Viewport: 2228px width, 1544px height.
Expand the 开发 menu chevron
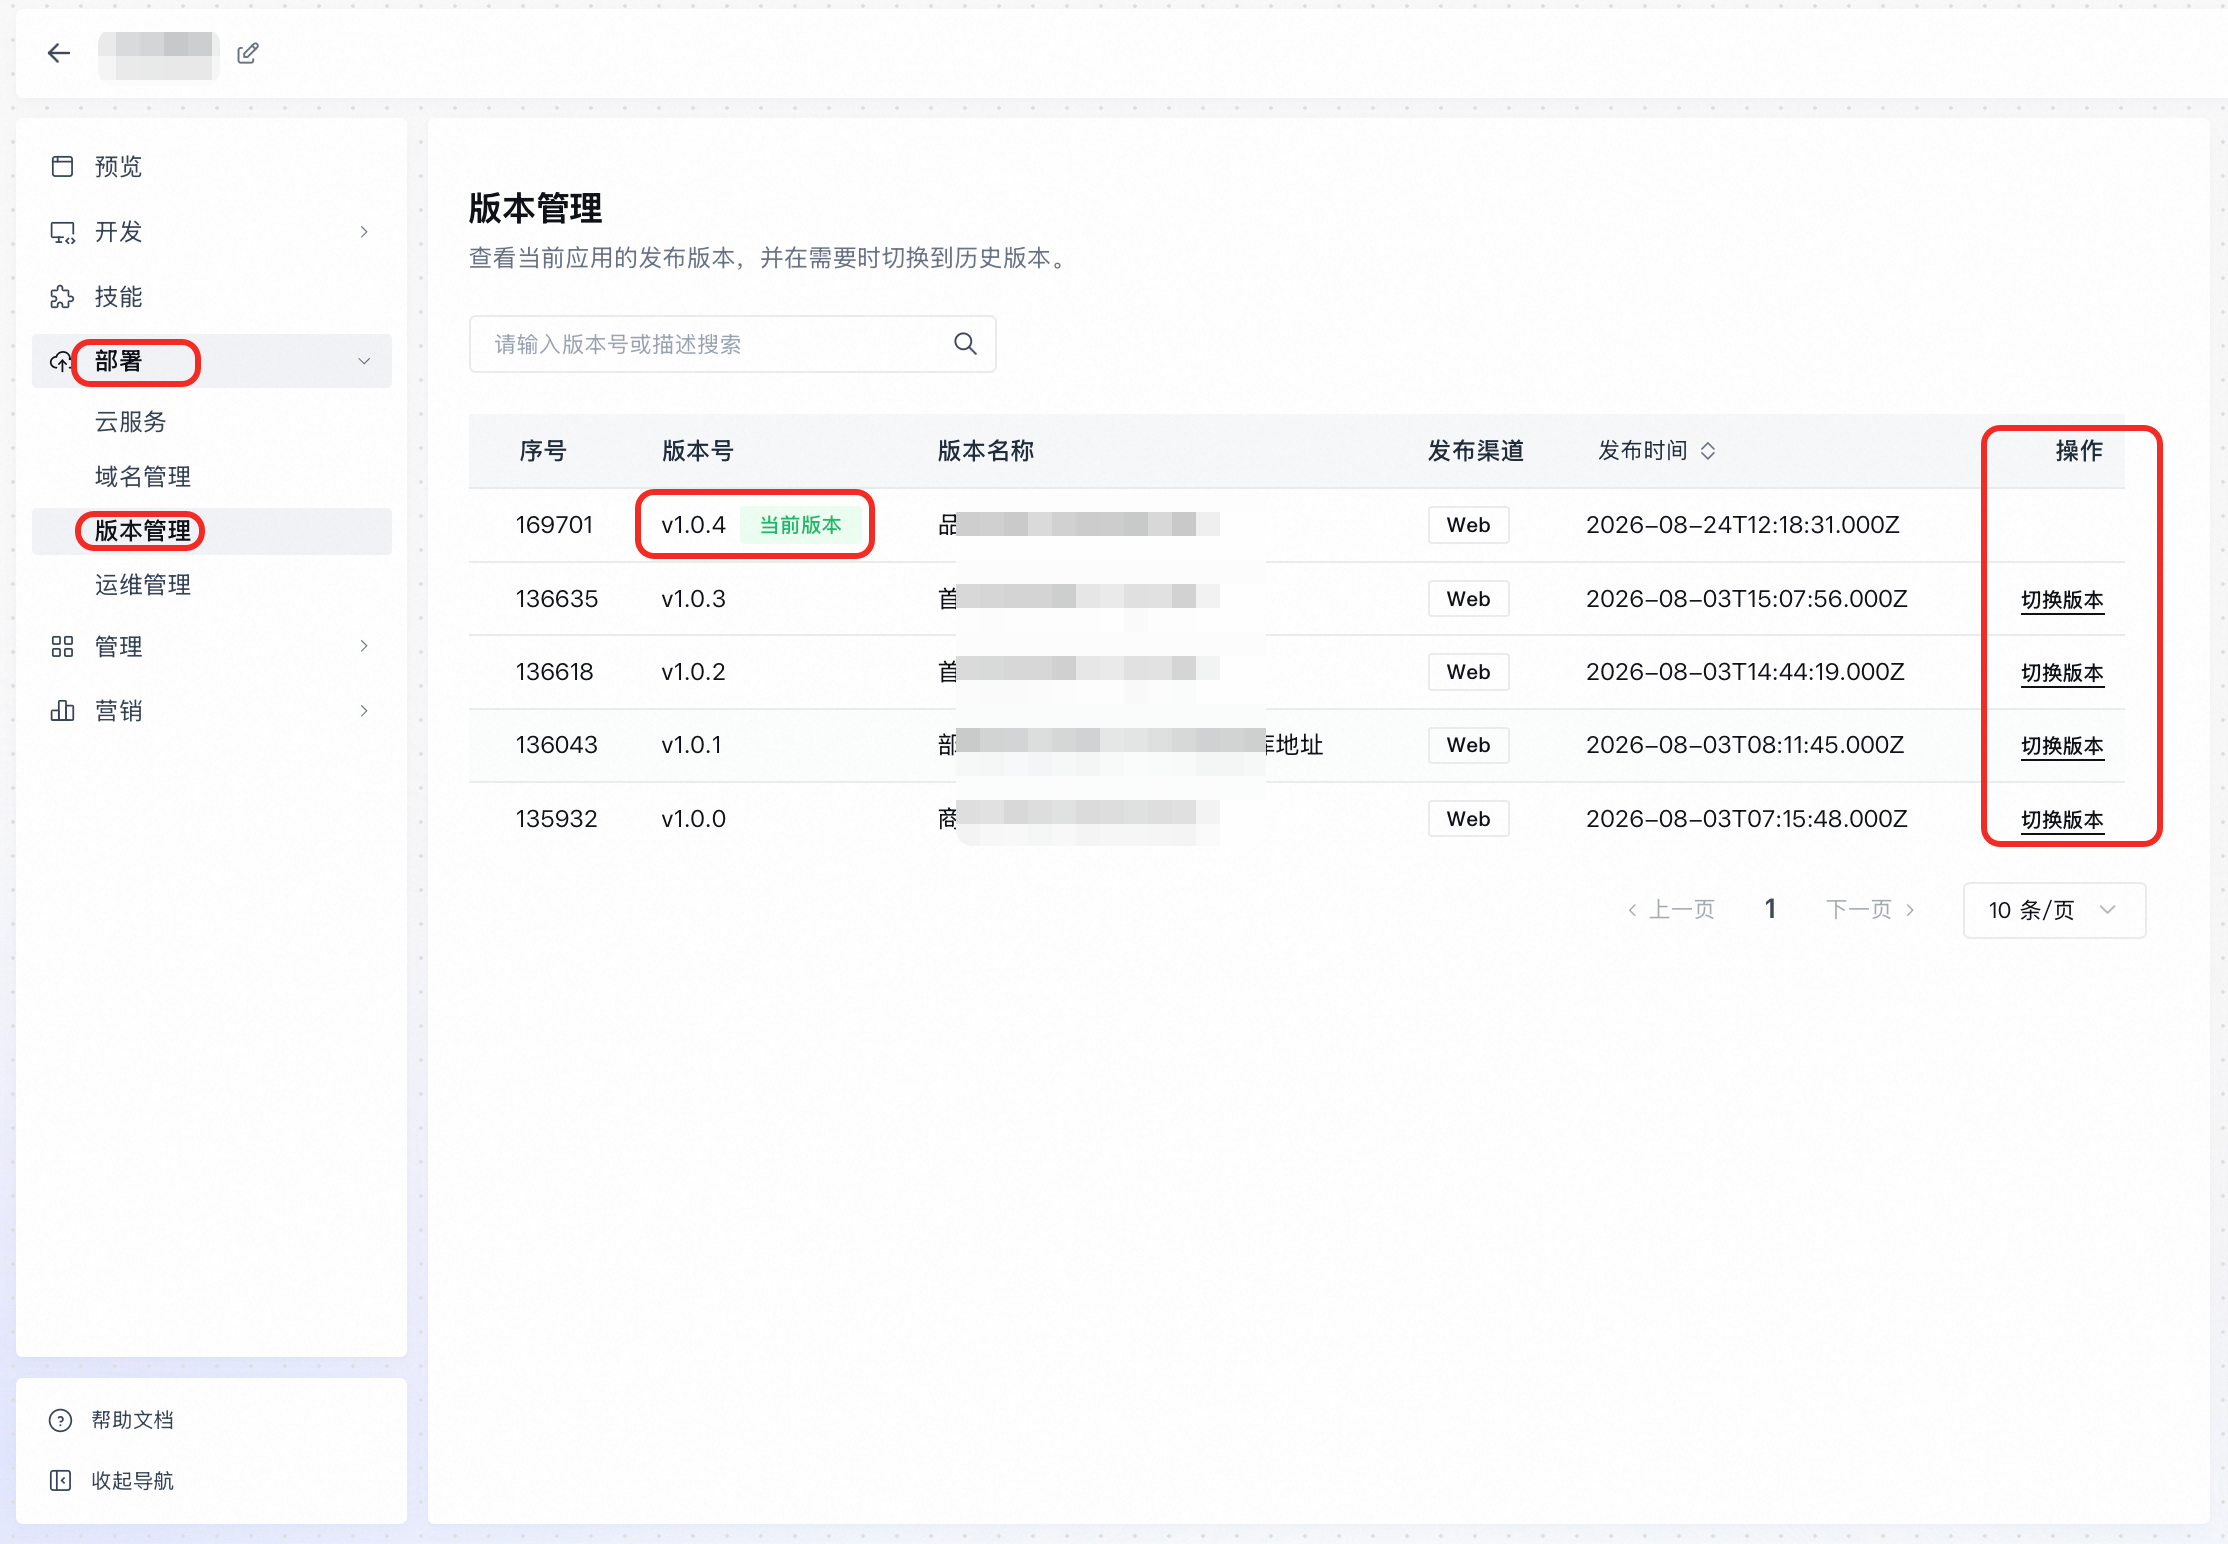point(364,232)
